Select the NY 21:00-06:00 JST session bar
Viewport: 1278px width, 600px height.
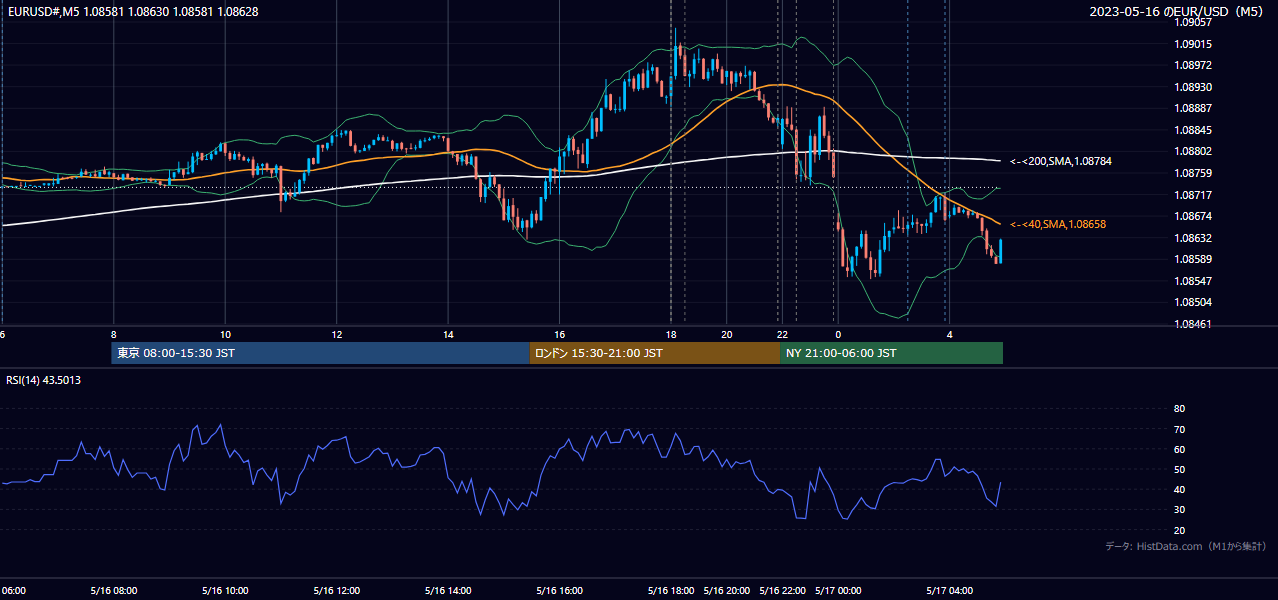891,353
